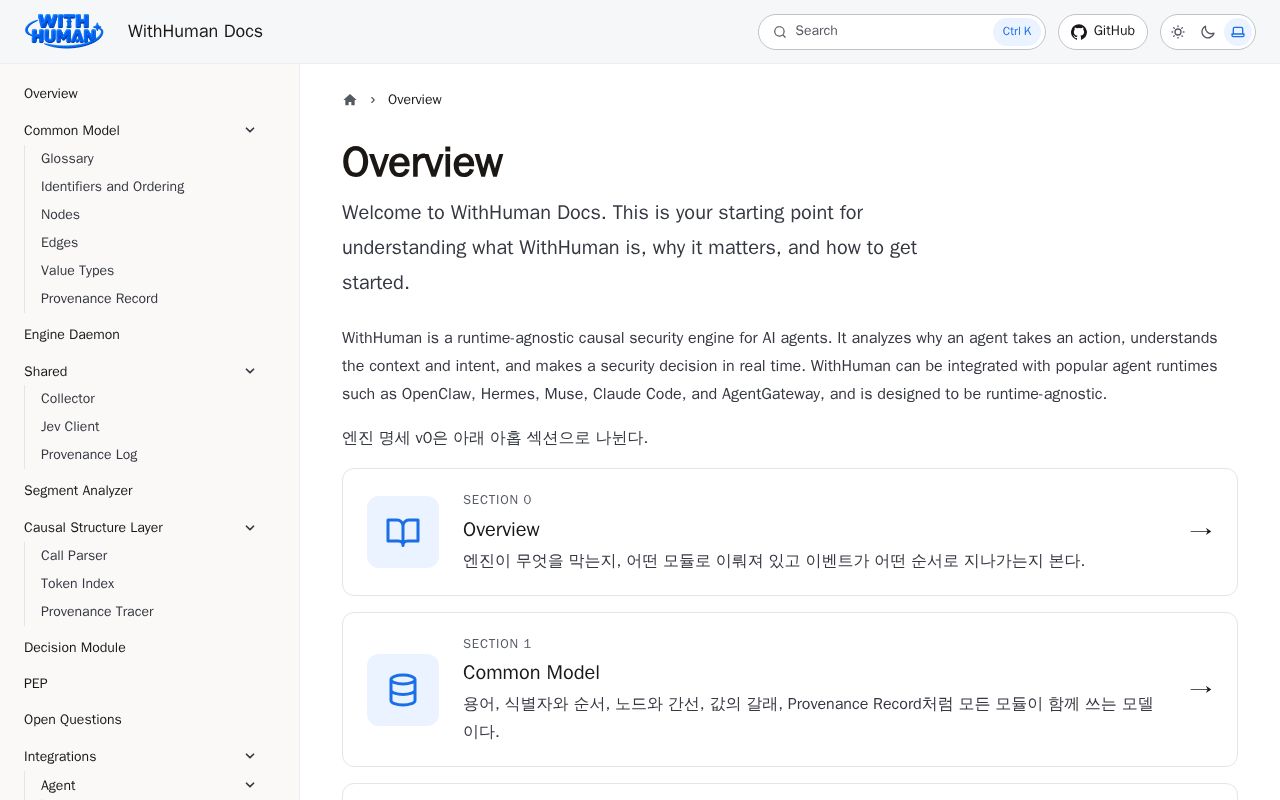Collapse the Agent sidebar subgroup

pyautogui.click(x=250, y=785)
